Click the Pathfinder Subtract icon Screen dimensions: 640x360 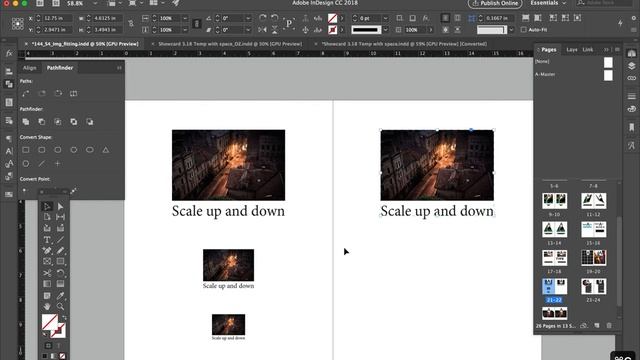tap(42, 122)
